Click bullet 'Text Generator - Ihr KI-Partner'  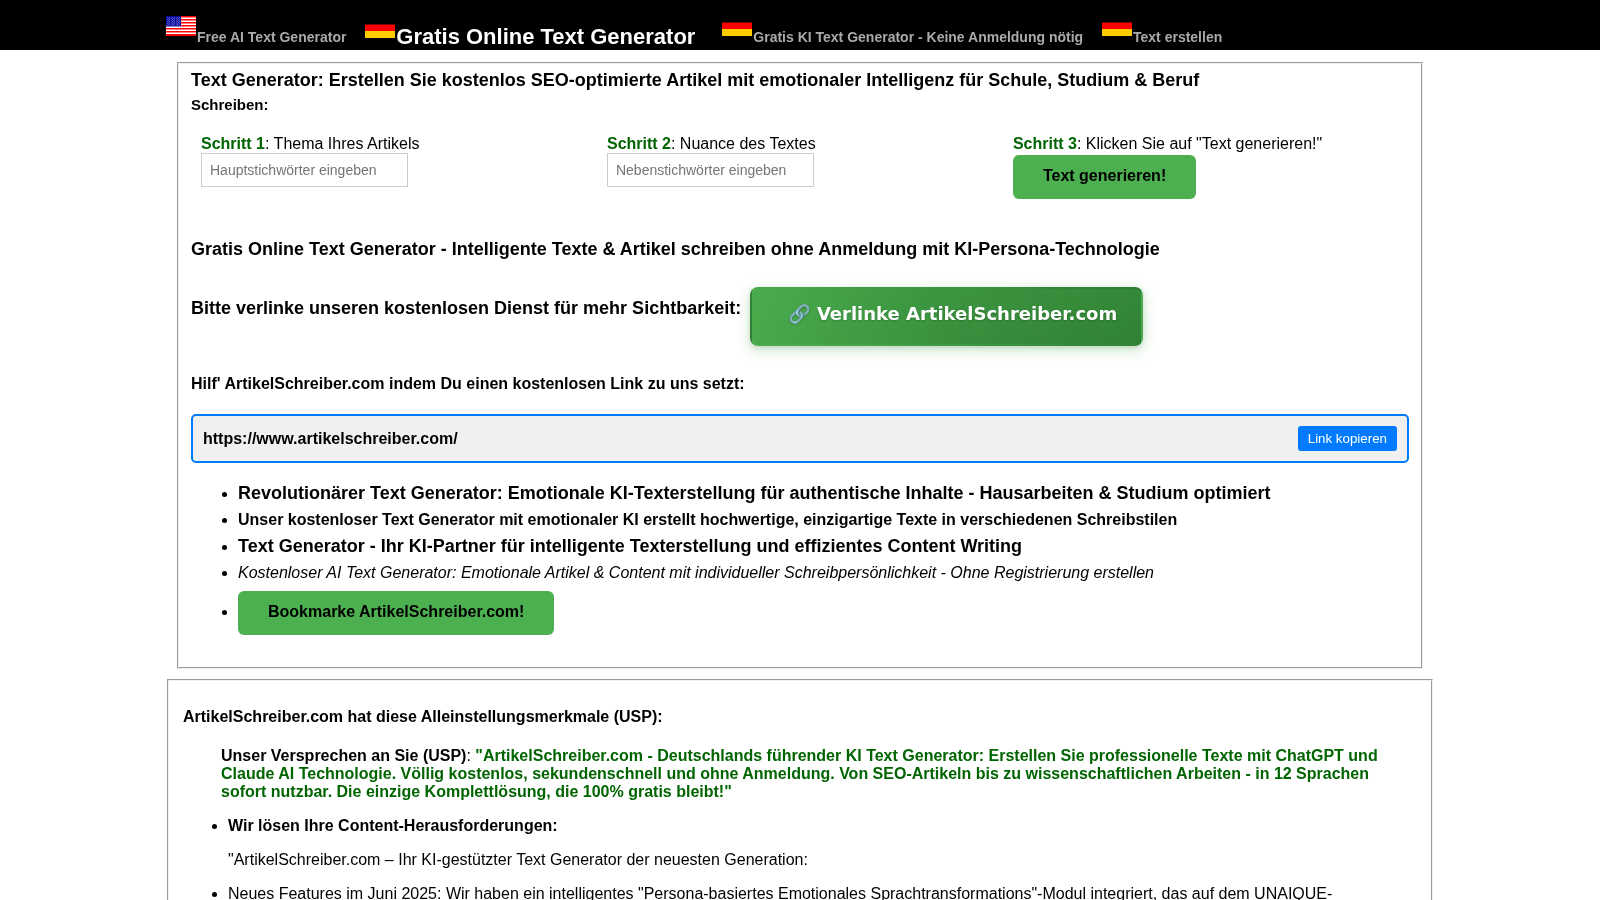[630, 546]
